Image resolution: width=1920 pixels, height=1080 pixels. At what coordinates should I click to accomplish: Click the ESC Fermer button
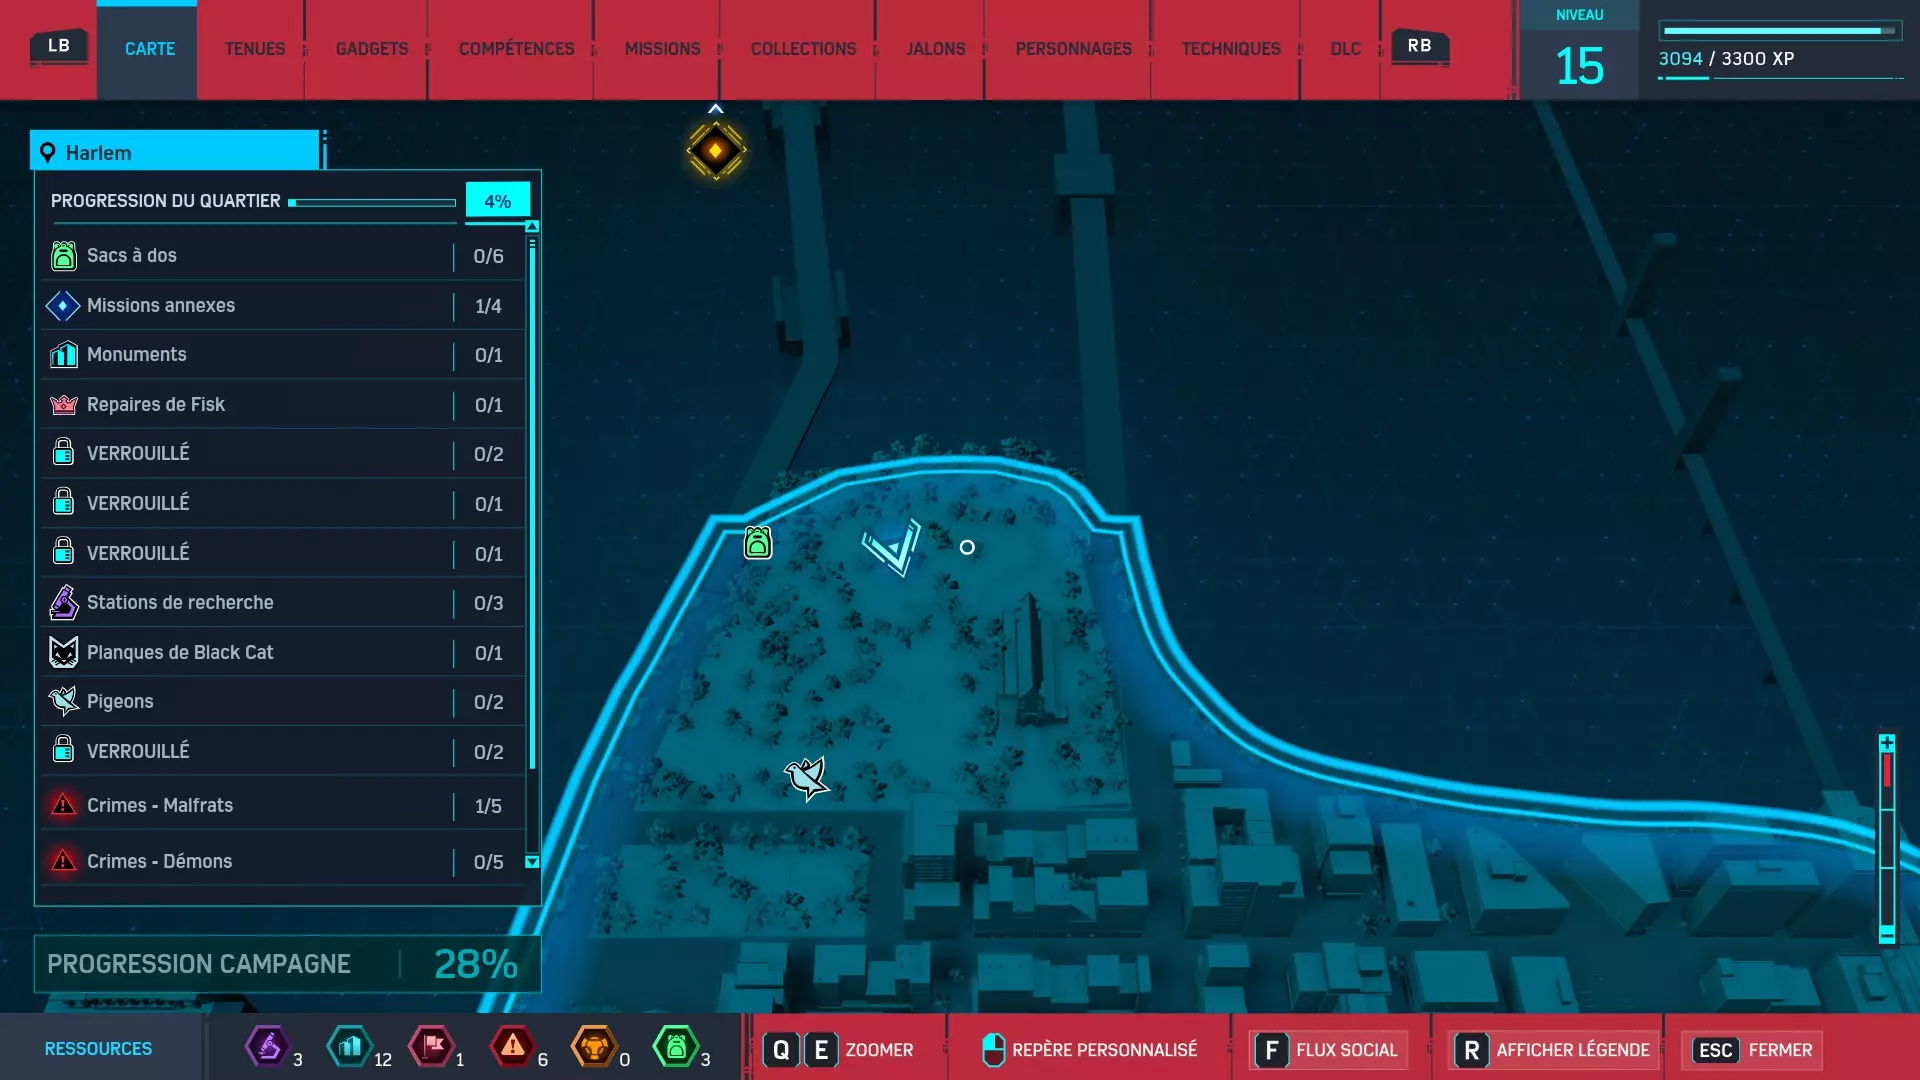(x=1753, y=1050)
